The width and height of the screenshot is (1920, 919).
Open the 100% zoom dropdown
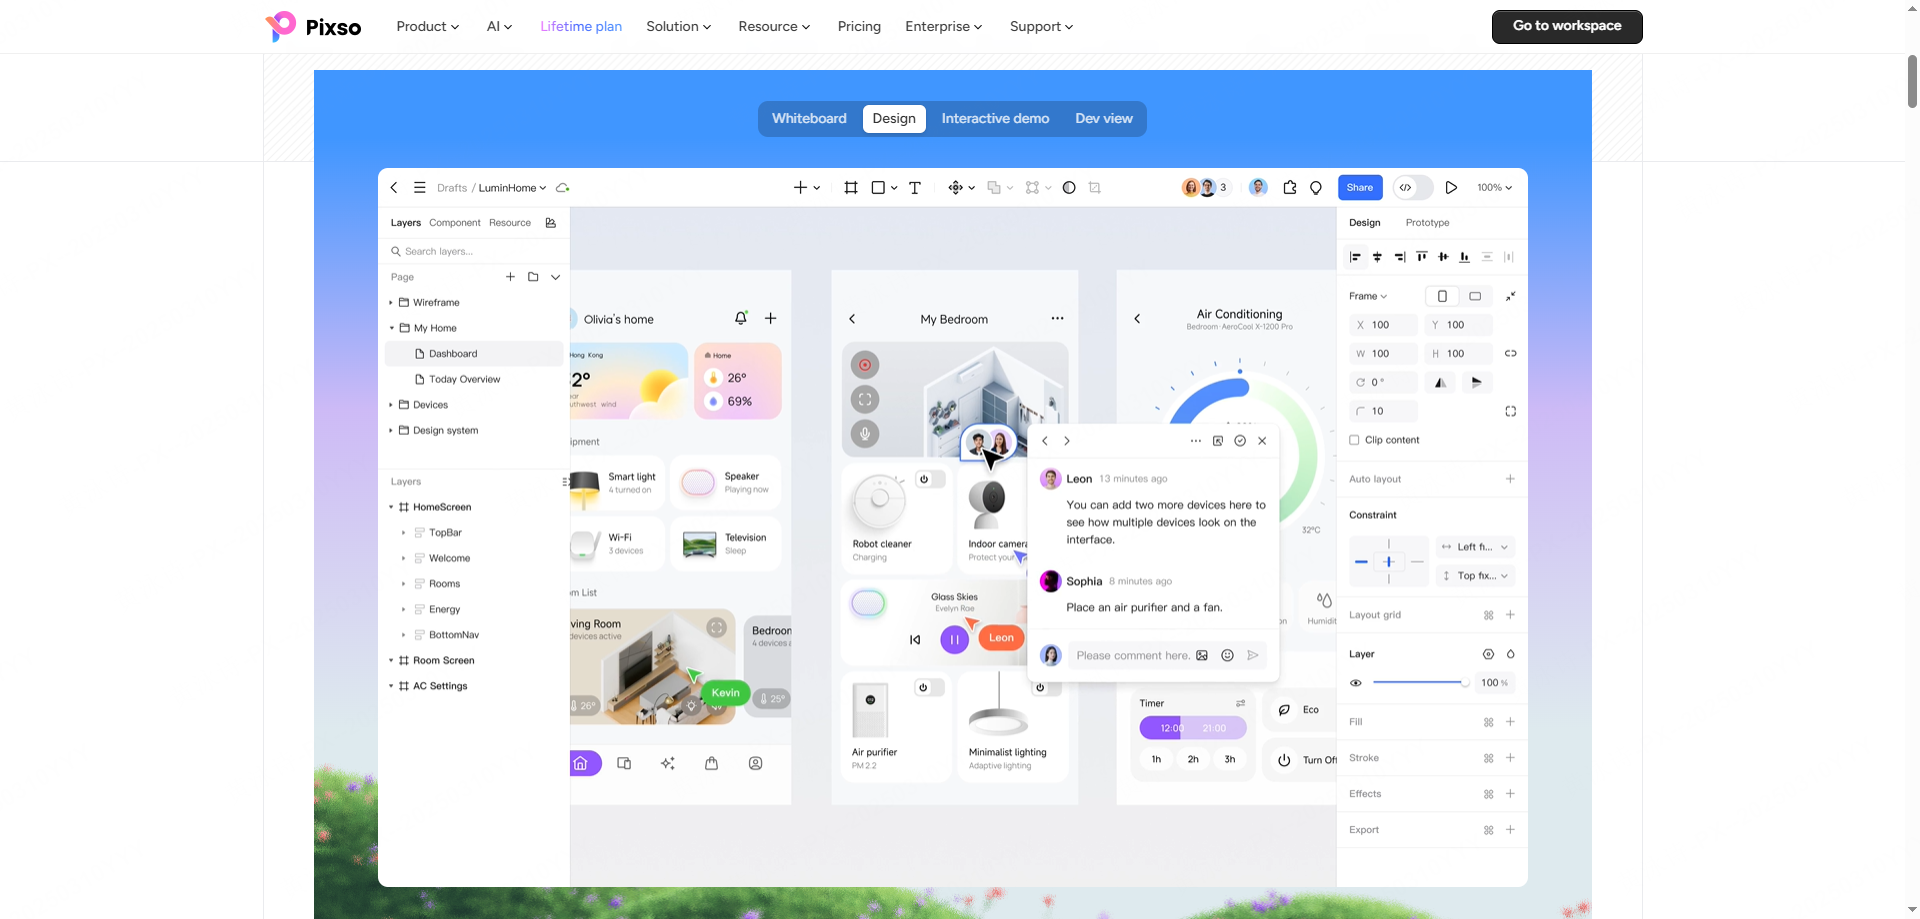1494,188
